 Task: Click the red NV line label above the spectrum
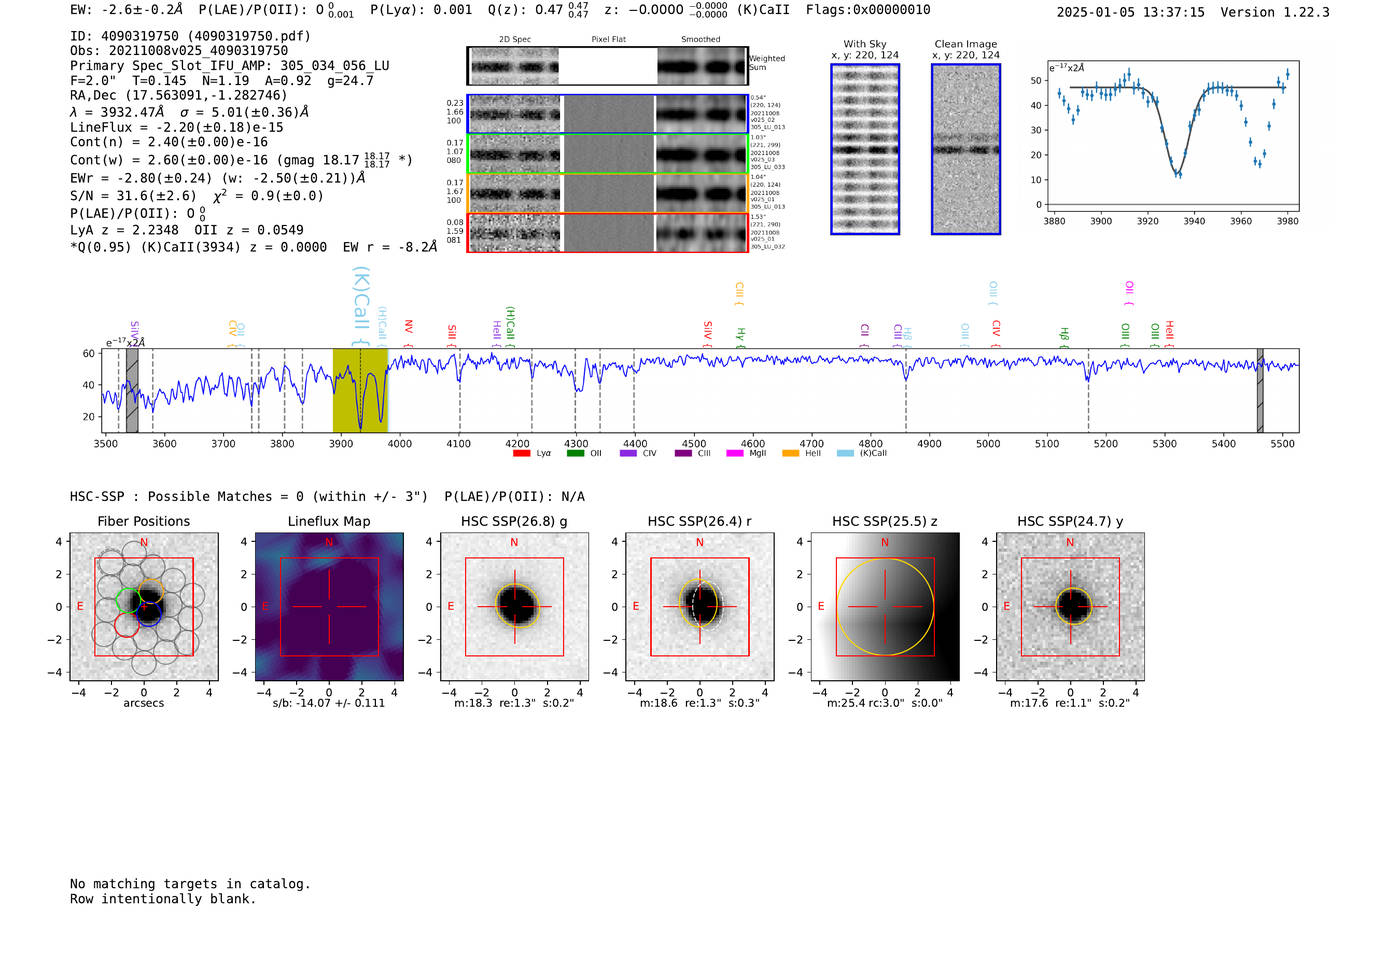pos(408,333)
